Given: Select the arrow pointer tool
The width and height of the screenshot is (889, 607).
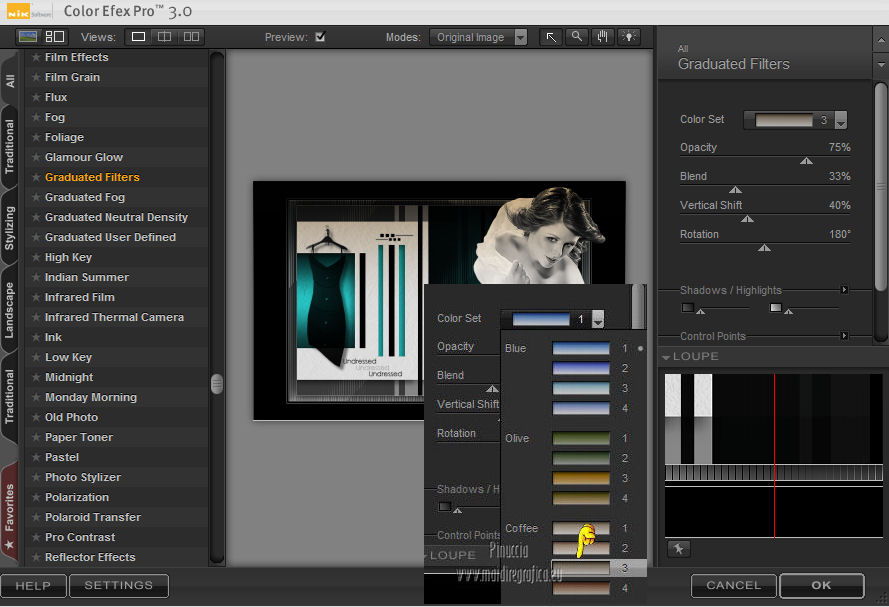Looking at the screenshot, I should (551, 37).
